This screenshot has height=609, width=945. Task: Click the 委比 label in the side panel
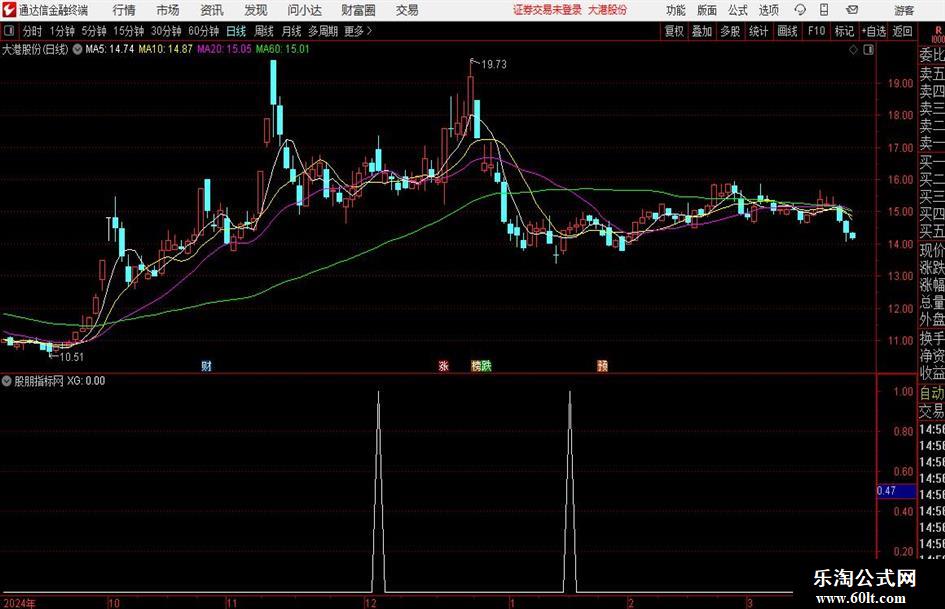[x=932, y=55]
